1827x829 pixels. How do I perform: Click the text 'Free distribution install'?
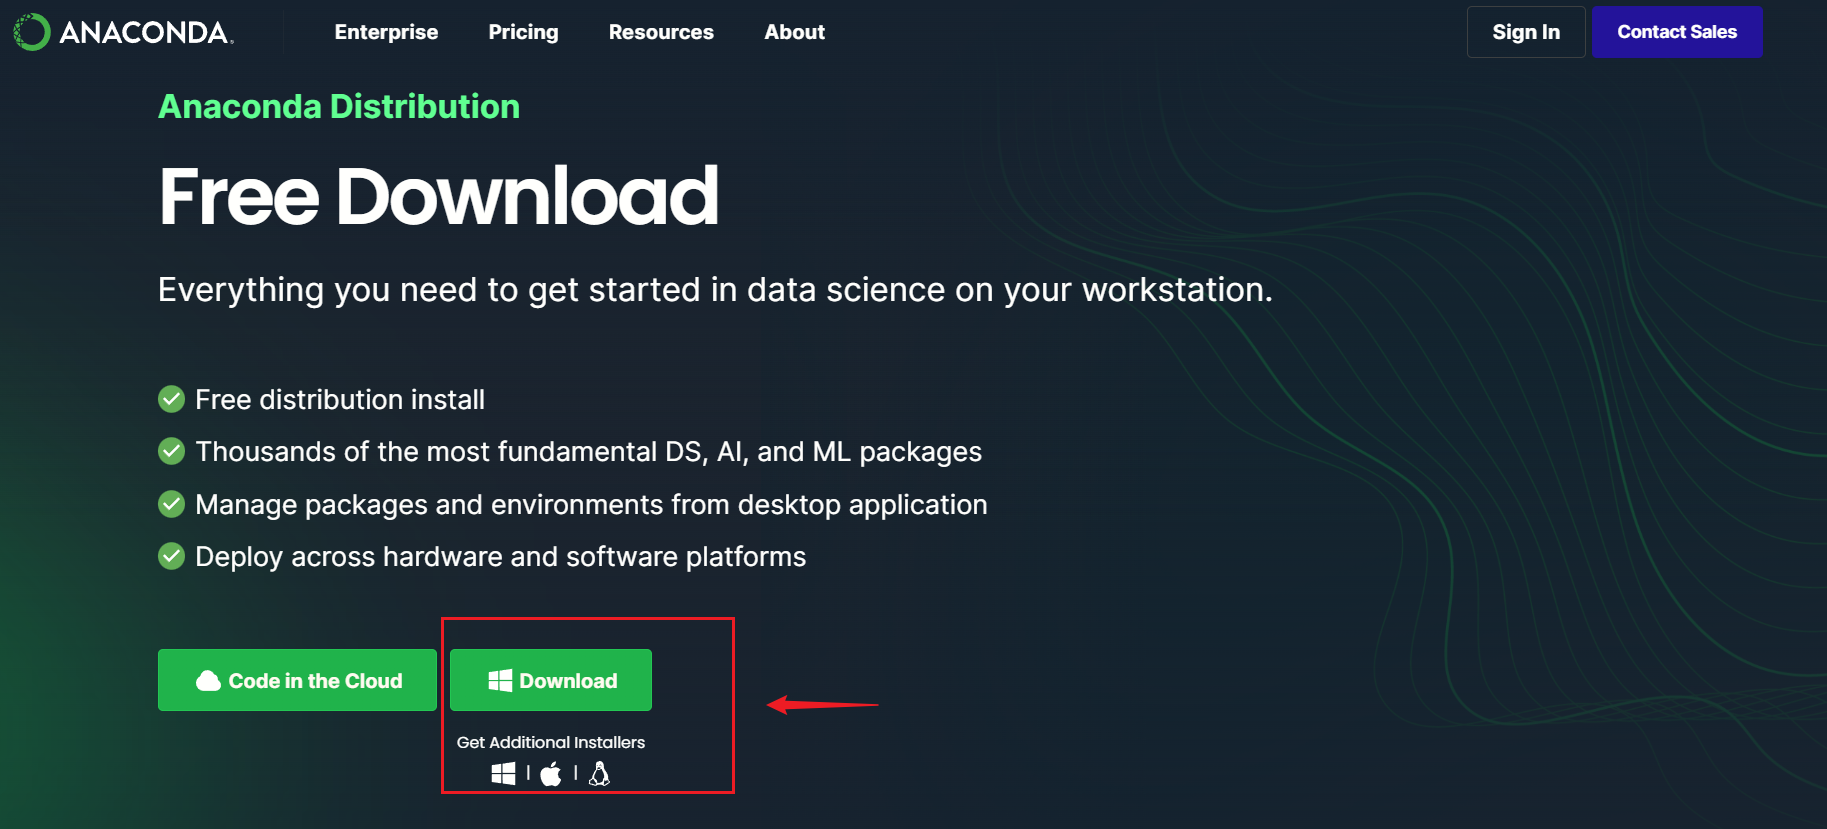pos(340,400)
